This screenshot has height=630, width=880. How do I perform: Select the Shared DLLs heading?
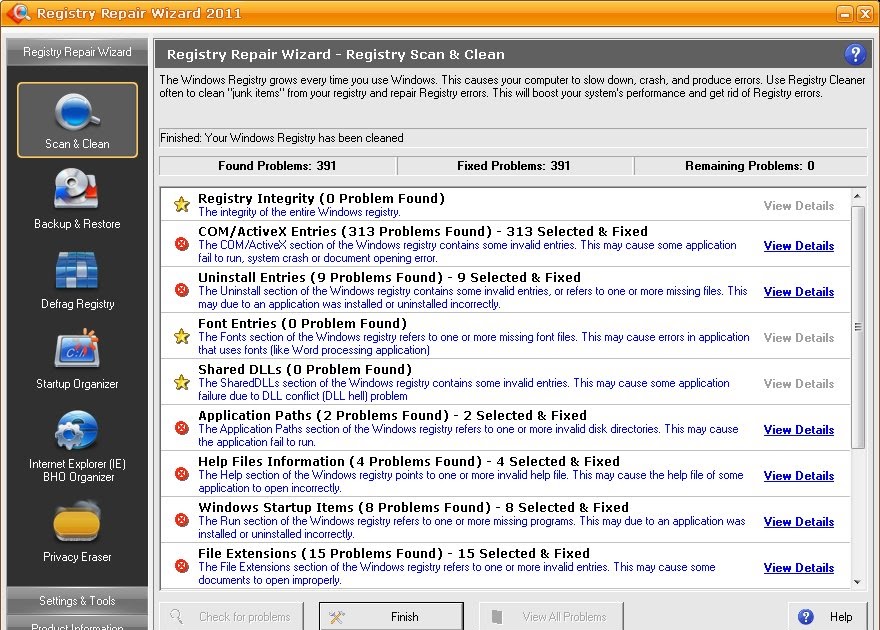(x=305, y=370)
